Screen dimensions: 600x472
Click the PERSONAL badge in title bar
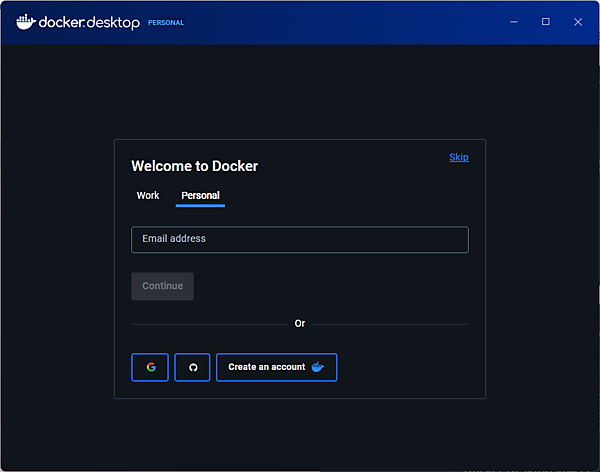(x=166, y=22)
